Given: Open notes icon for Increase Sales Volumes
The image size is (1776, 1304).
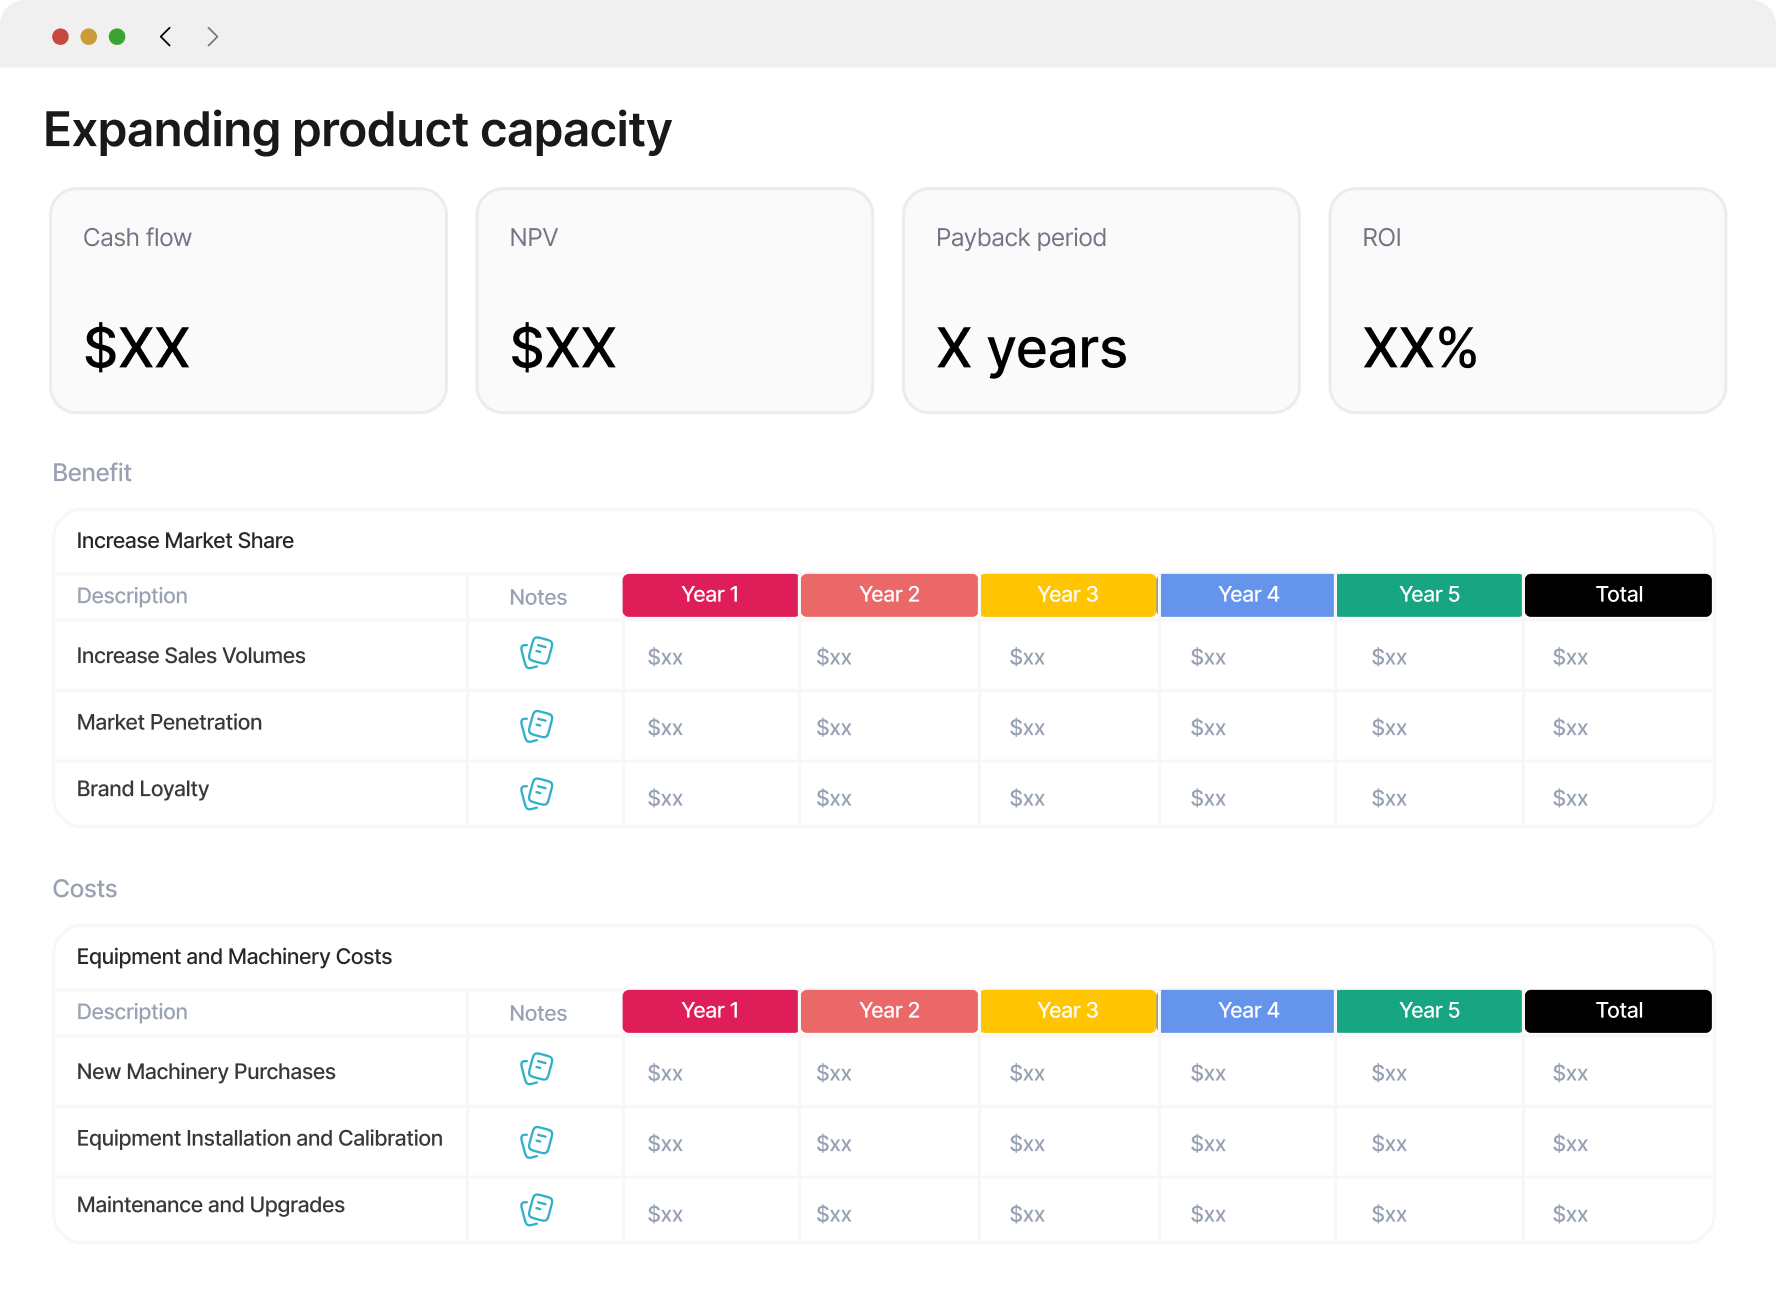Looking at the screenshot, I should click(x=537, y=653).
